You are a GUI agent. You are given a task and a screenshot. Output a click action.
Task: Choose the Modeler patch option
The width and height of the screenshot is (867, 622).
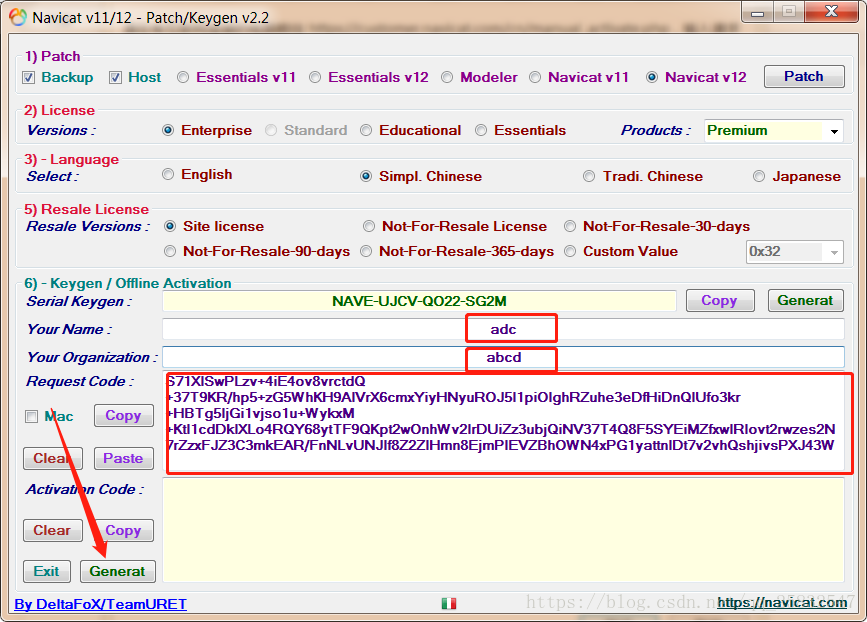(447, 77)
